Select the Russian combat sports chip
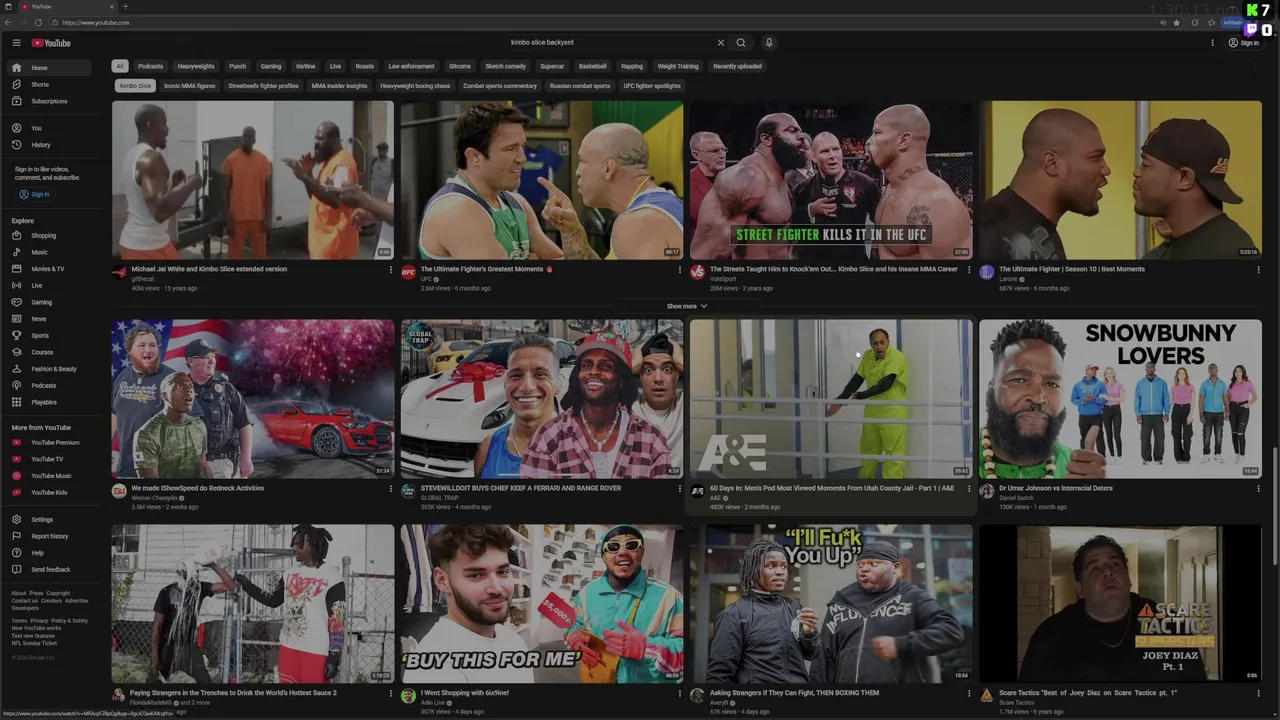Image resolution: width=1280 pixels, height=720 pixels. [x=580, y=86]
